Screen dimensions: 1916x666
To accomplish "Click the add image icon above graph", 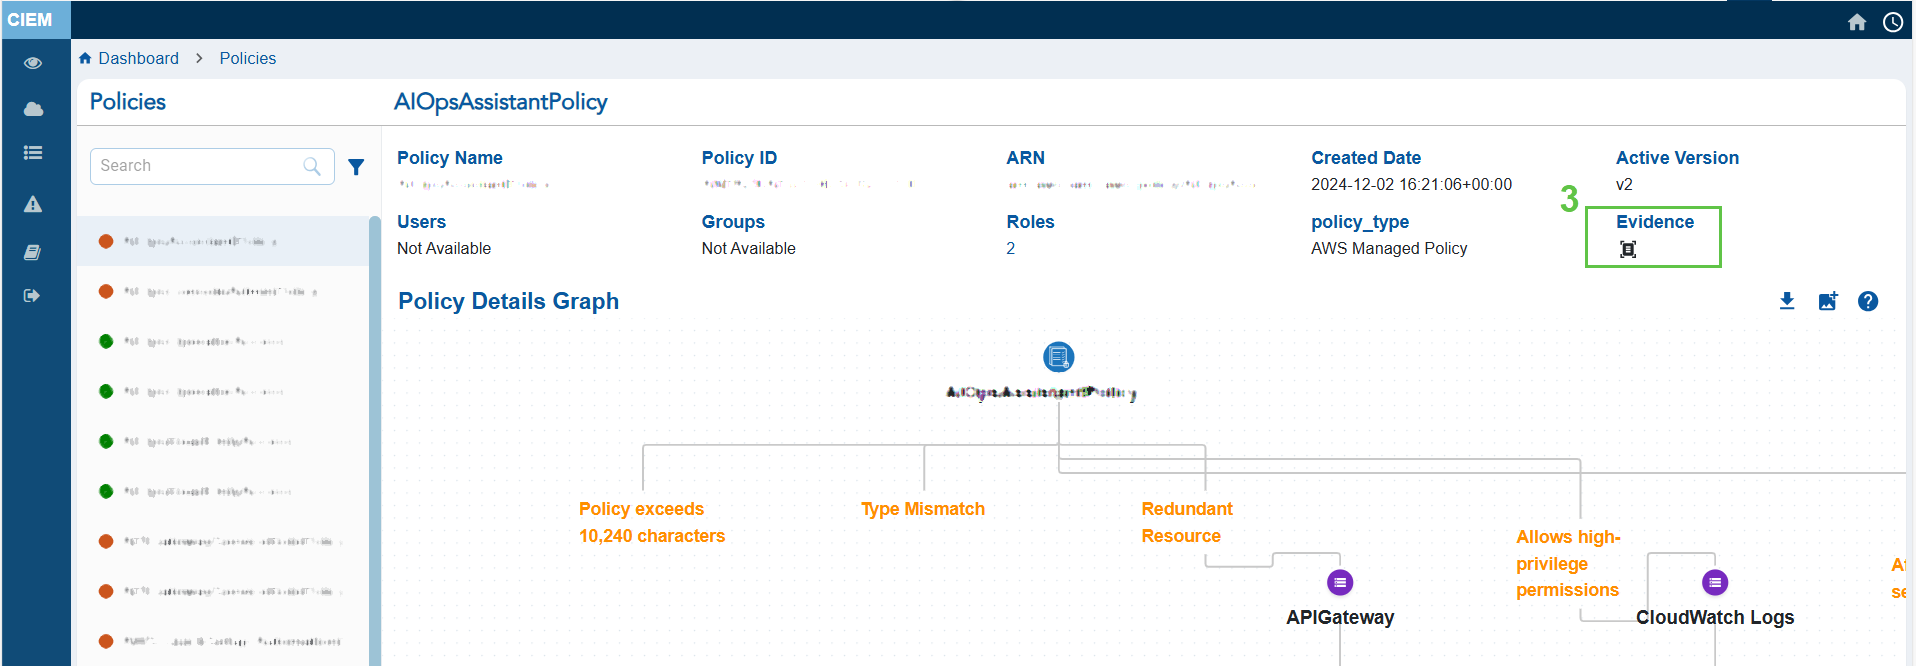I will coord(1828,301).
